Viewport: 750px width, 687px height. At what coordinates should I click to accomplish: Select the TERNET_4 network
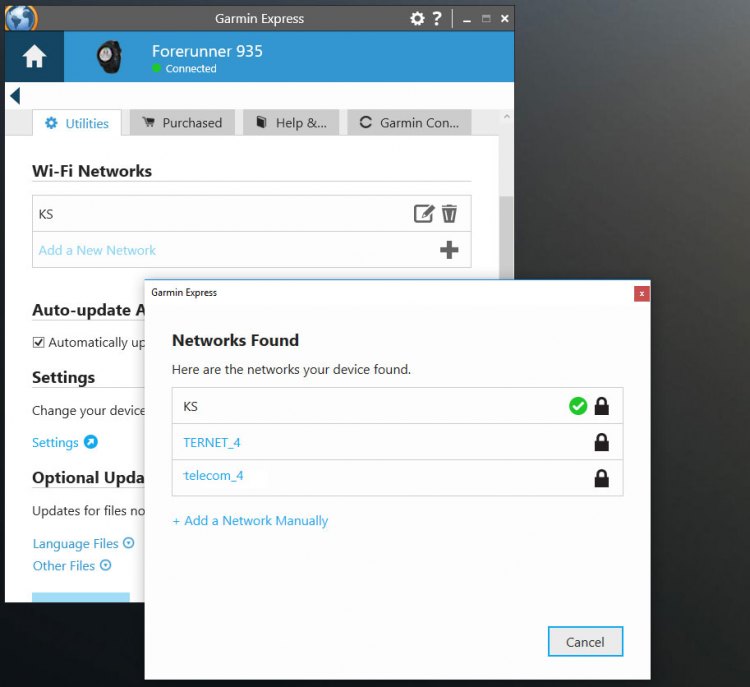tap(397, 442)
